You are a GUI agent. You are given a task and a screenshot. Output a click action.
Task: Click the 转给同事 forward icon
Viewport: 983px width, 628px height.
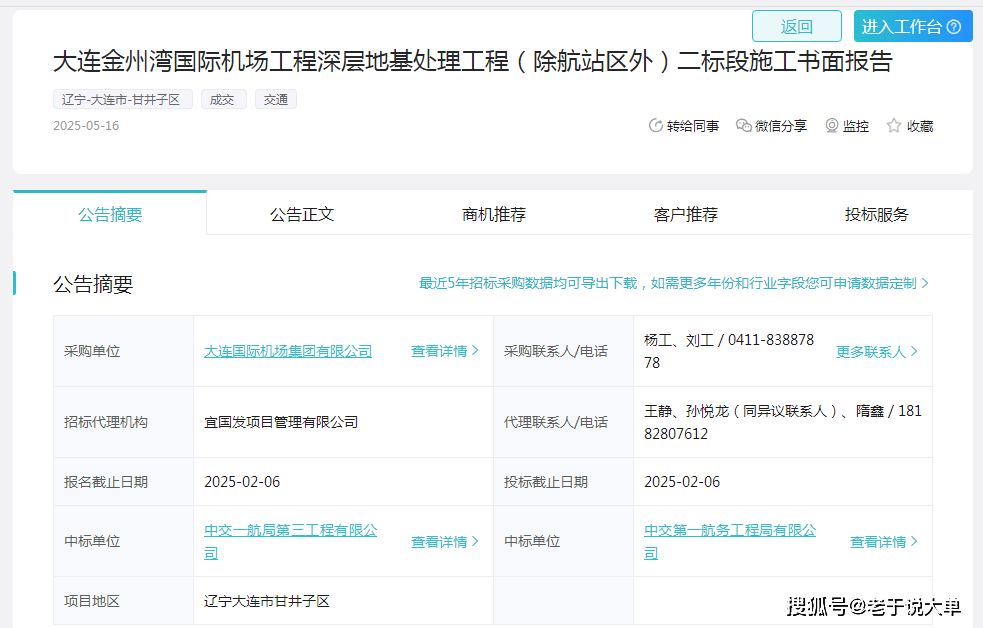[x=656, y=126]
